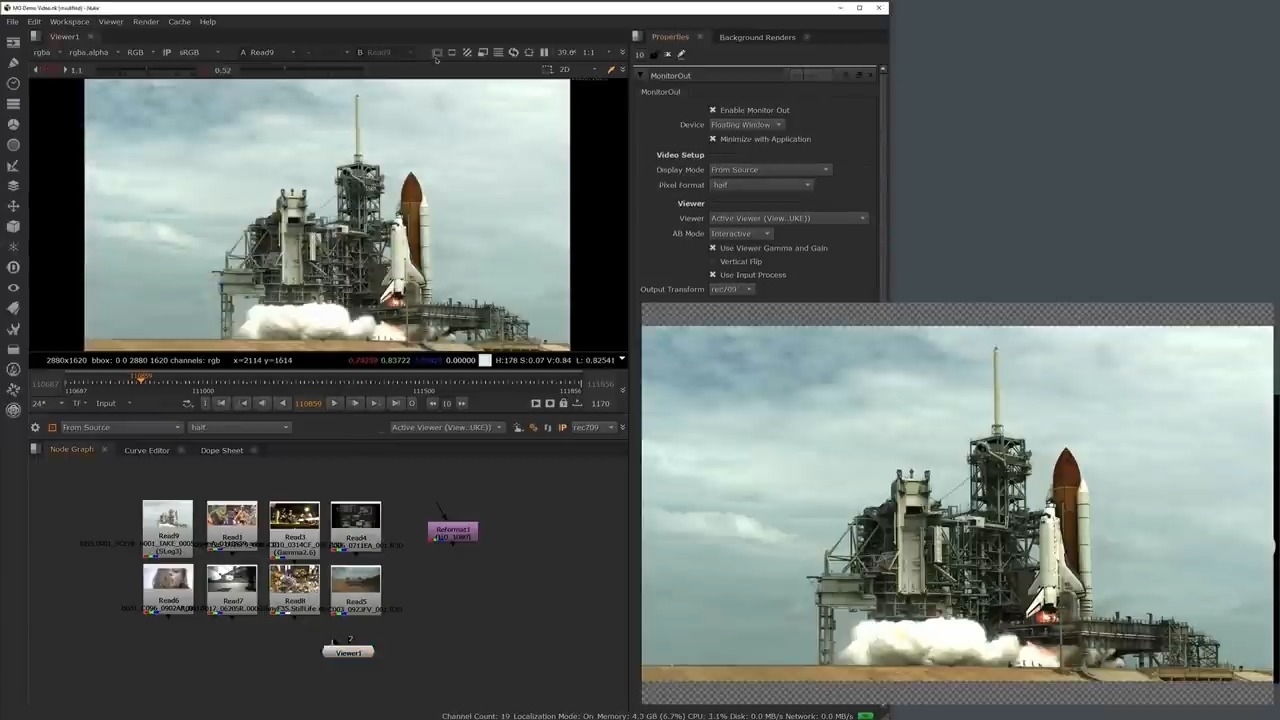Disable the Enable Monitor Out checkbox
This screenshot has height=720, width=1280.
click(x=713, y=110)
